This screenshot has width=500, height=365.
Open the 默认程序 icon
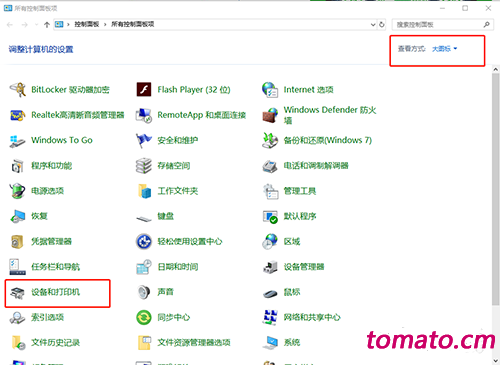coord(270,216)
